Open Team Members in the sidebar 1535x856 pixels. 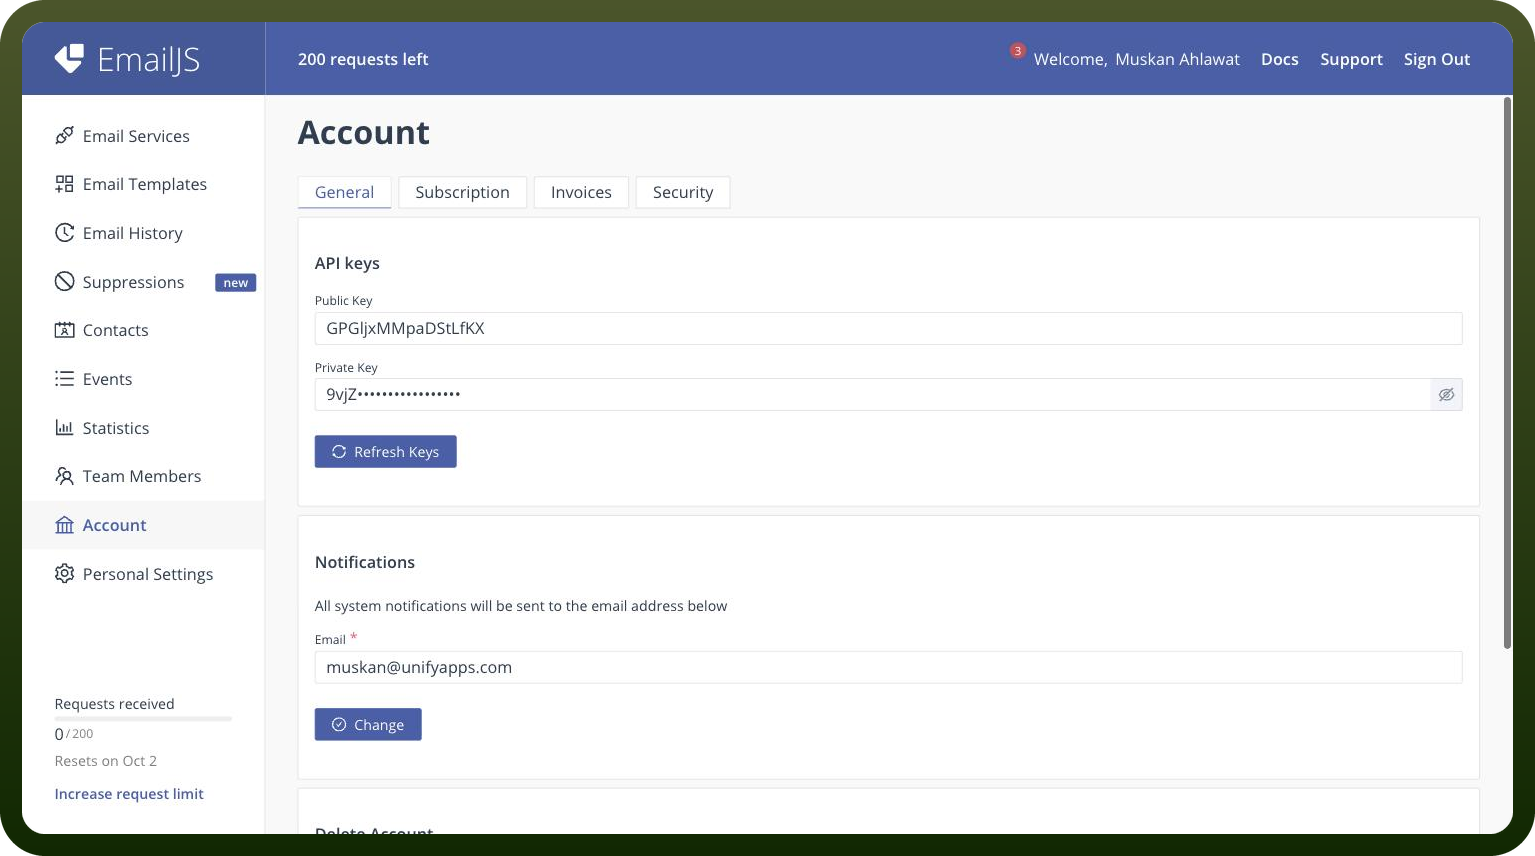pos(143,476)
